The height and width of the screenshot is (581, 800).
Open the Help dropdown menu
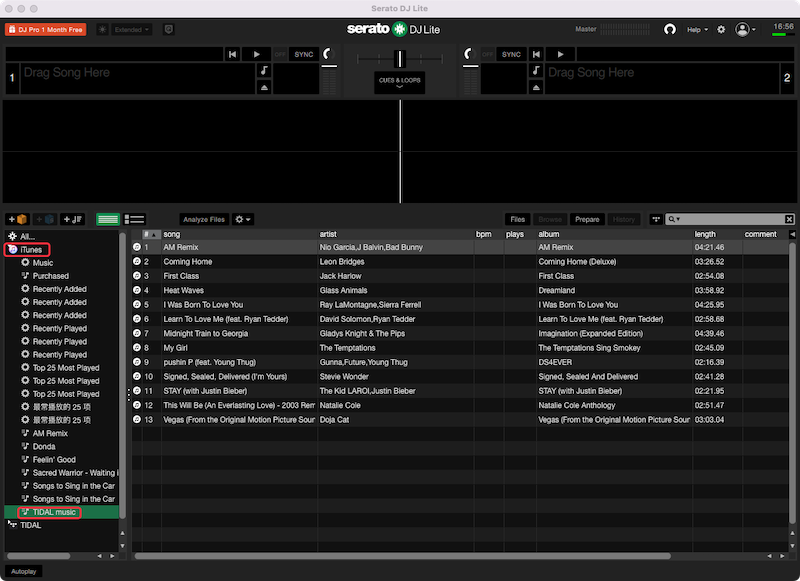click(698, 30)
